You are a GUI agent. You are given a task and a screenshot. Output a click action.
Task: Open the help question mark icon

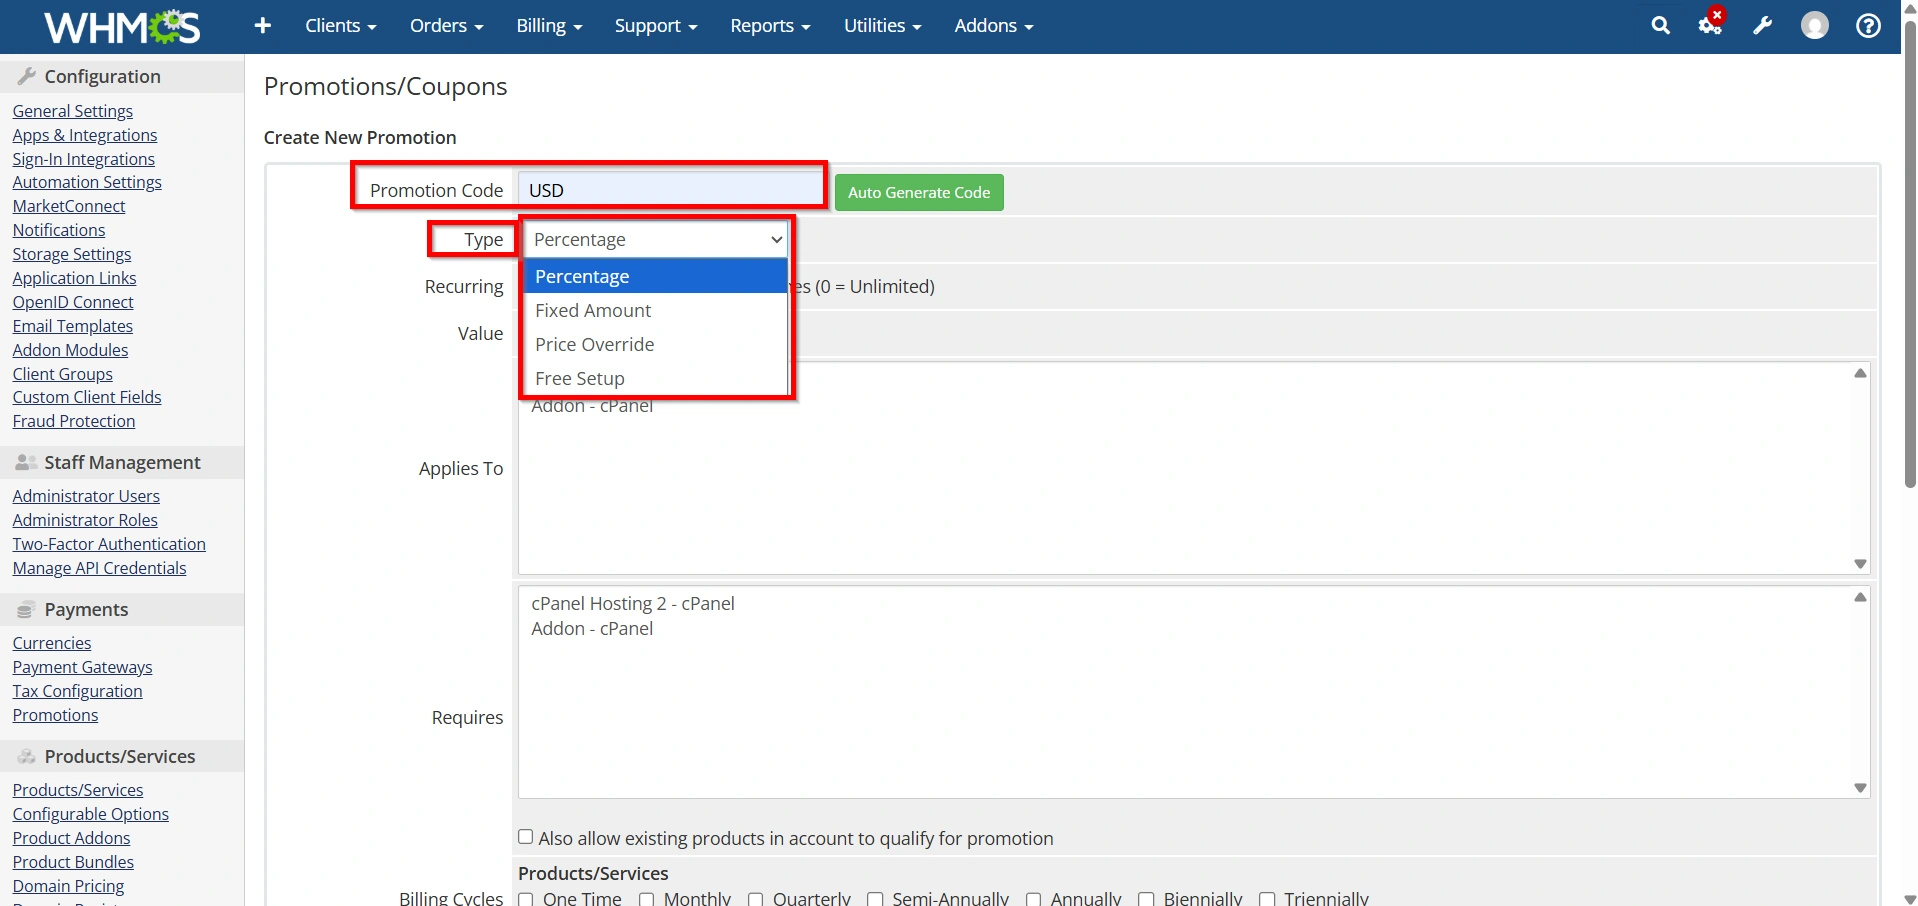(1868, 26)
